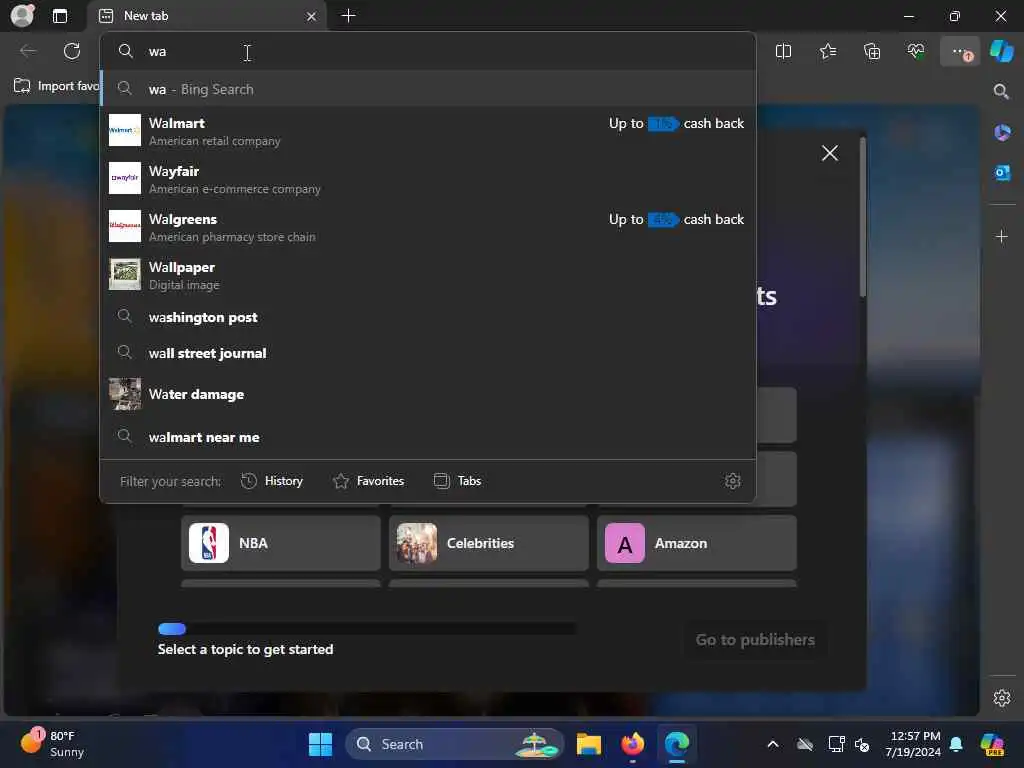
Task: Click the topic selection progress bar
Action: pos(367,629)
